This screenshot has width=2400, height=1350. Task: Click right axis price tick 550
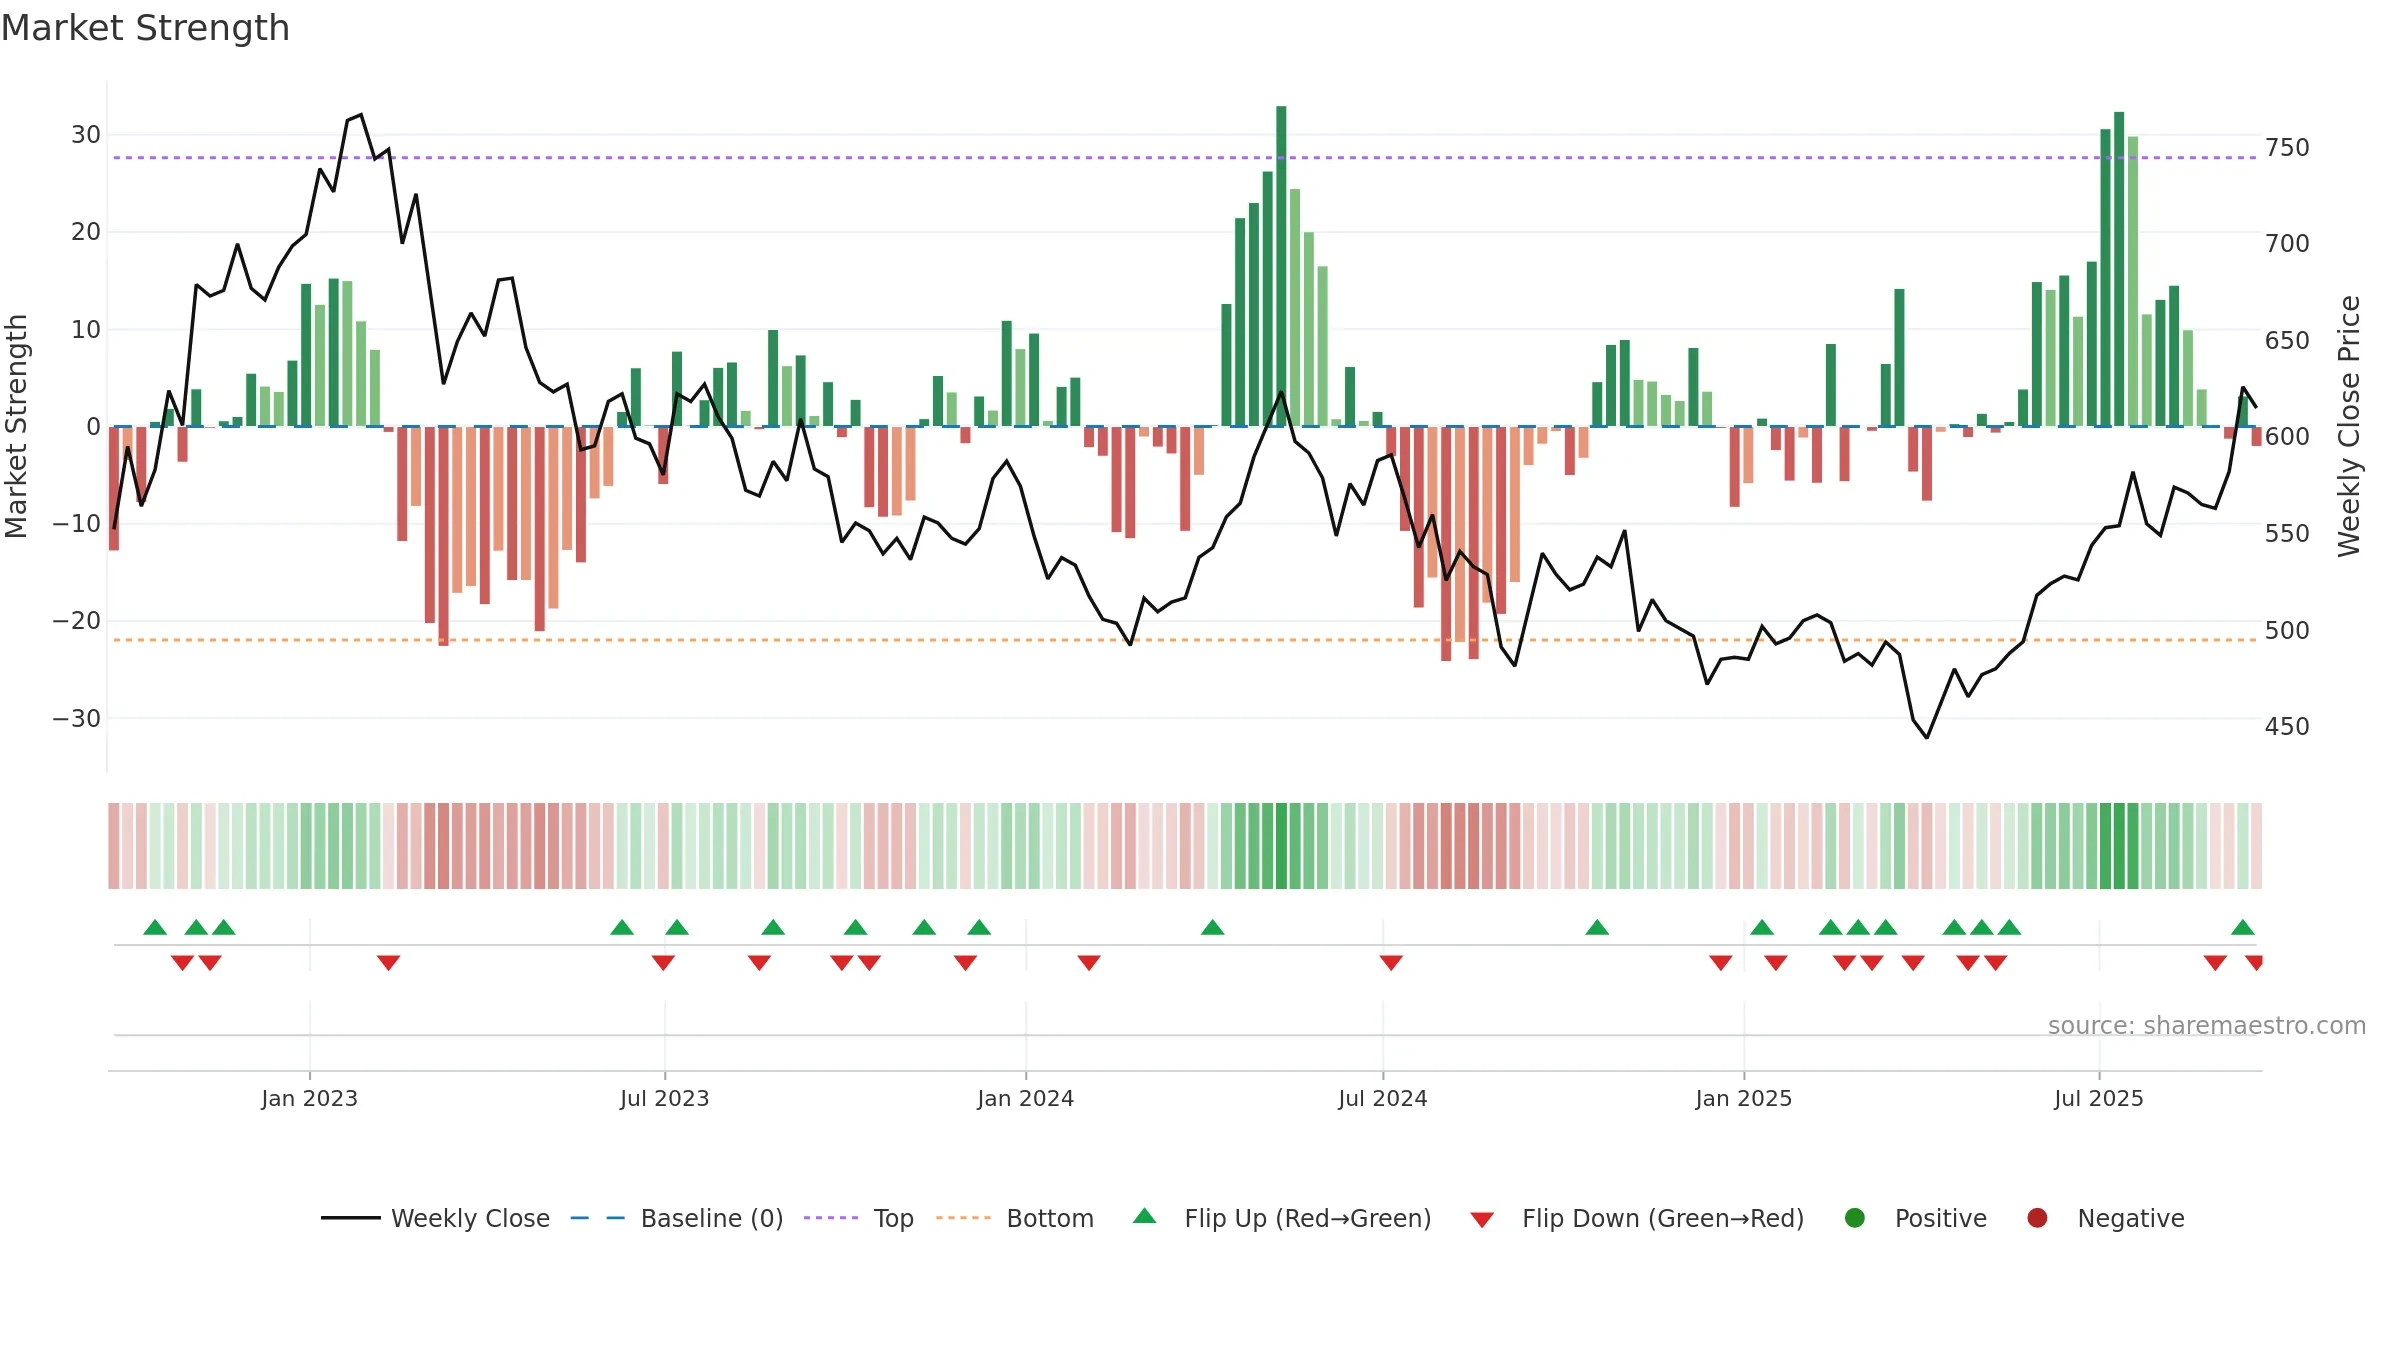pos(2288,534)
